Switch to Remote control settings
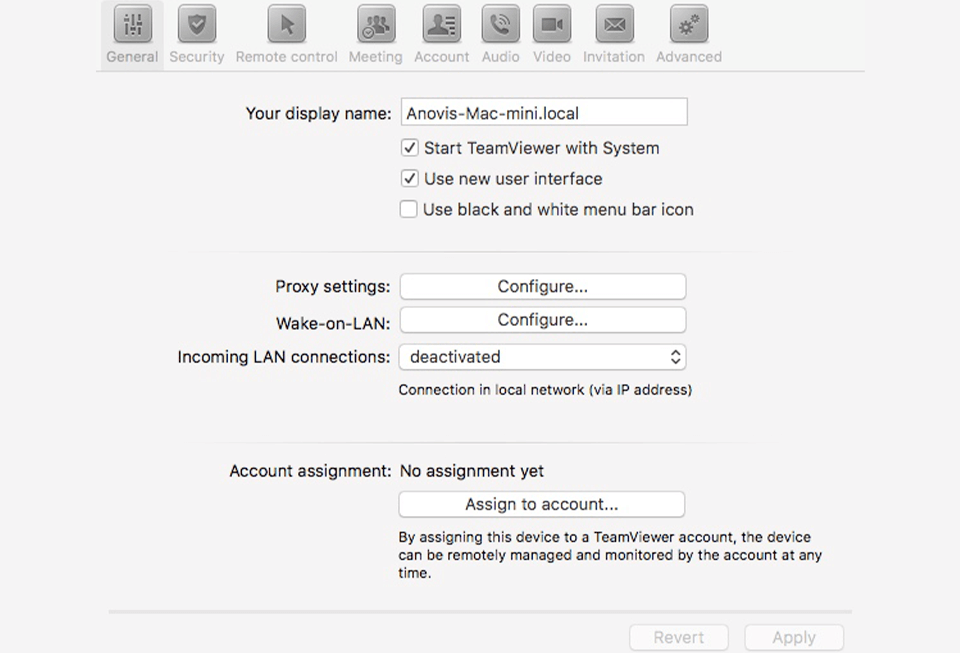960x653 pixels. click(287, 35)
